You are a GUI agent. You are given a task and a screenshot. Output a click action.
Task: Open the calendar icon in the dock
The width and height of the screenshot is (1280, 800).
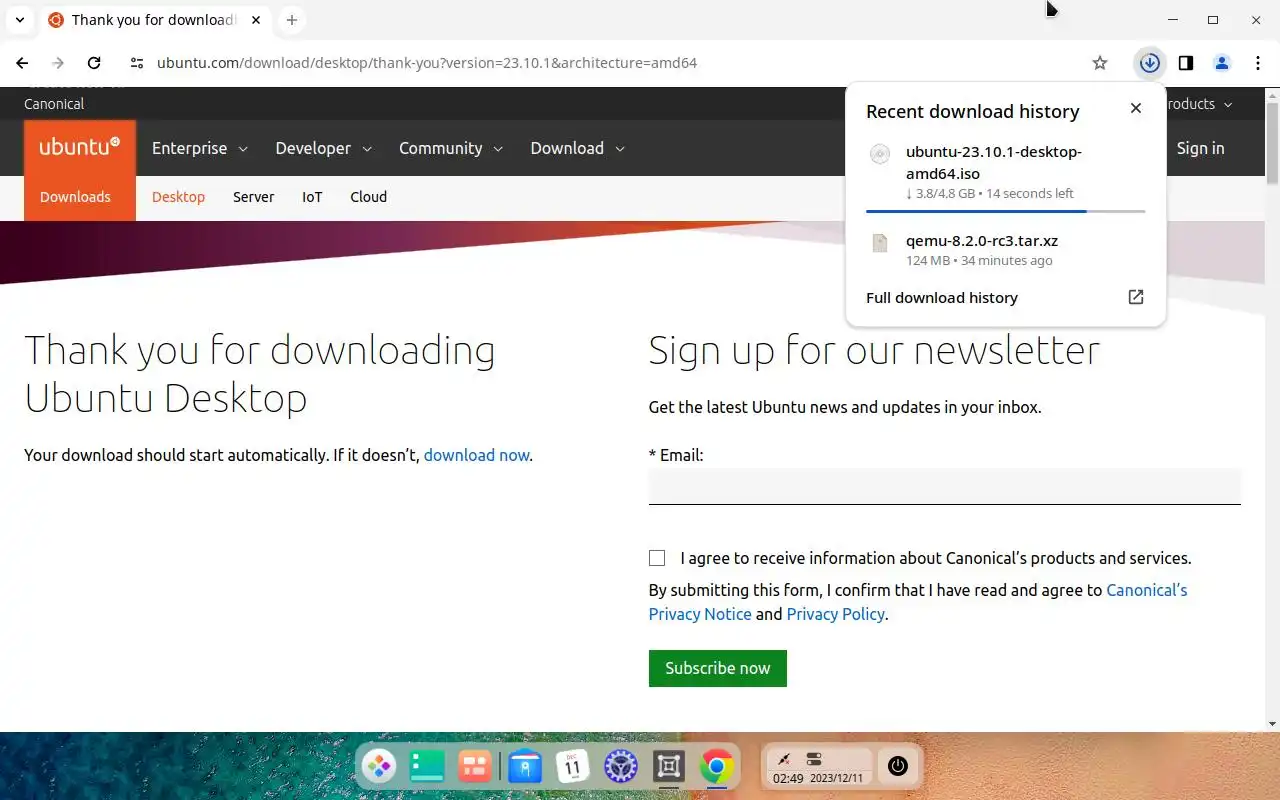[572, 767]
